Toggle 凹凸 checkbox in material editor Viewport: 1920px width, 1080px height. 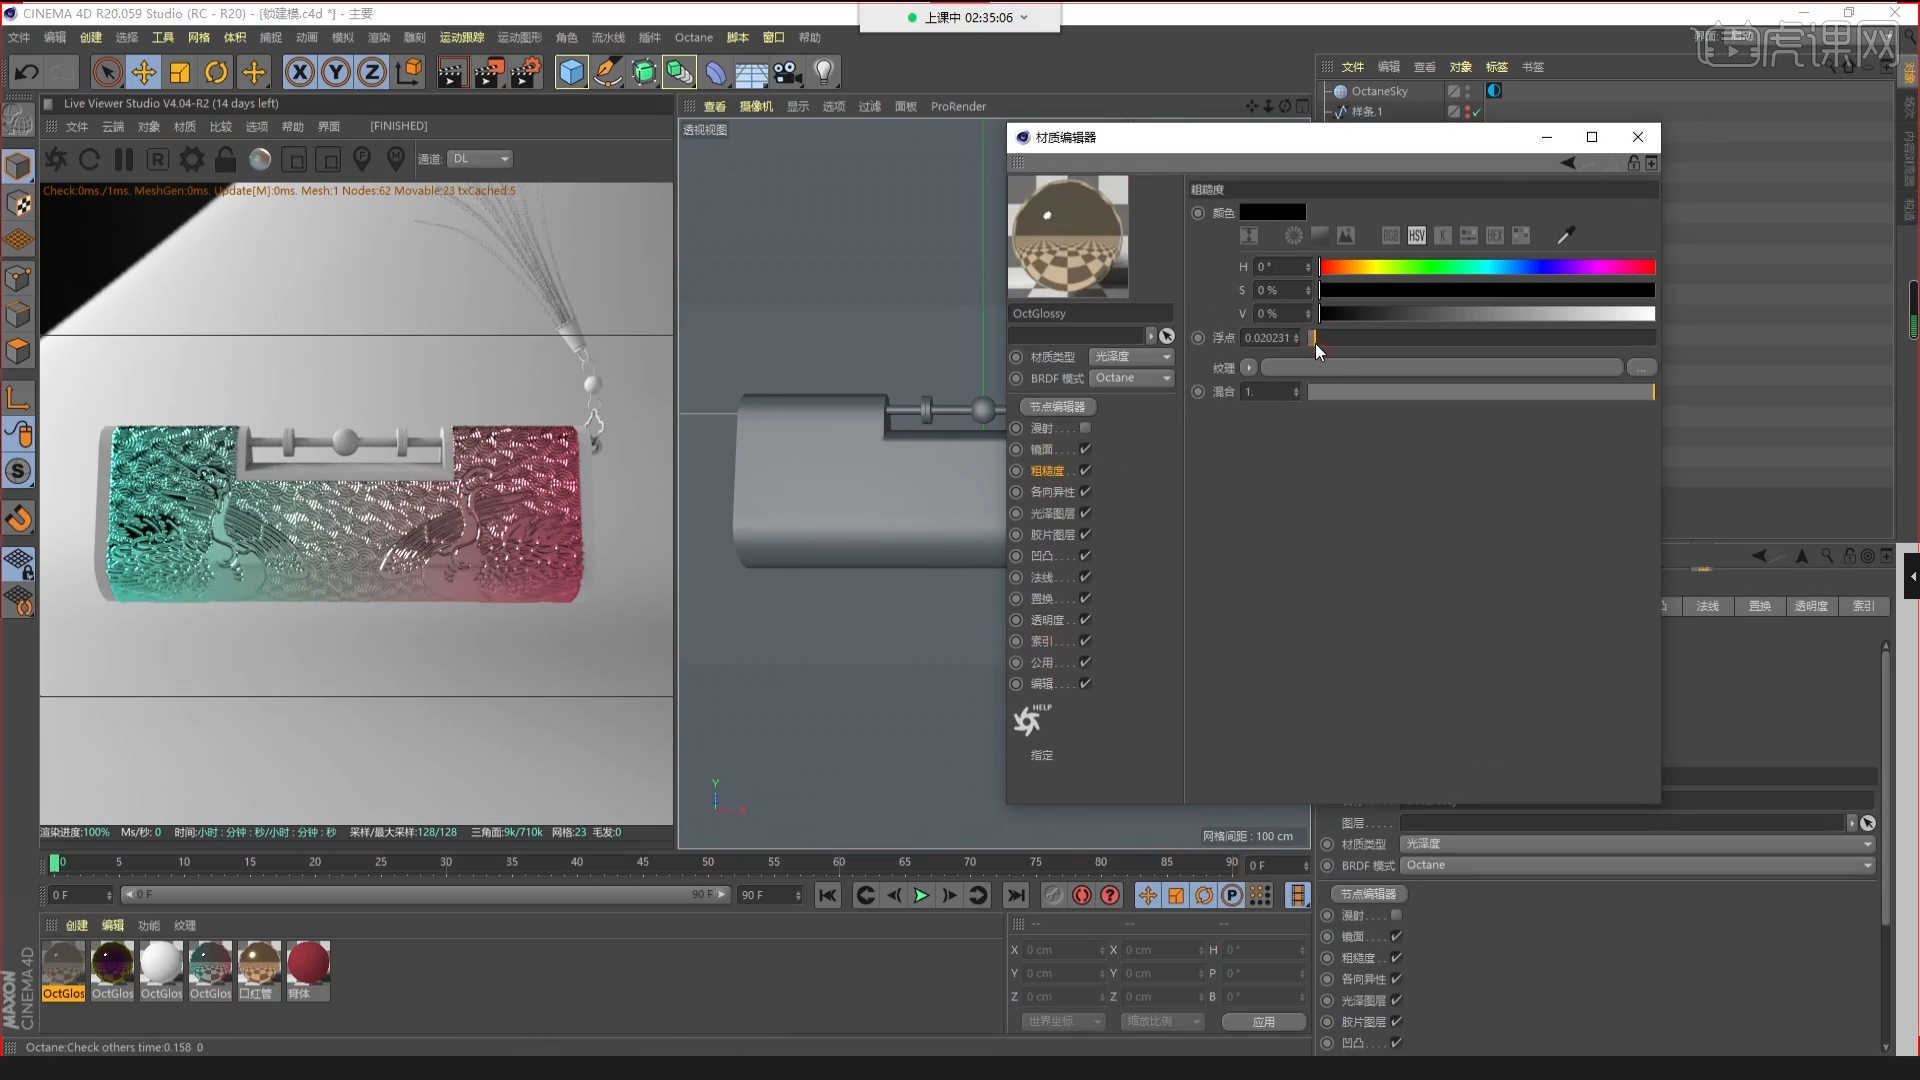(x=1085, y=555)
